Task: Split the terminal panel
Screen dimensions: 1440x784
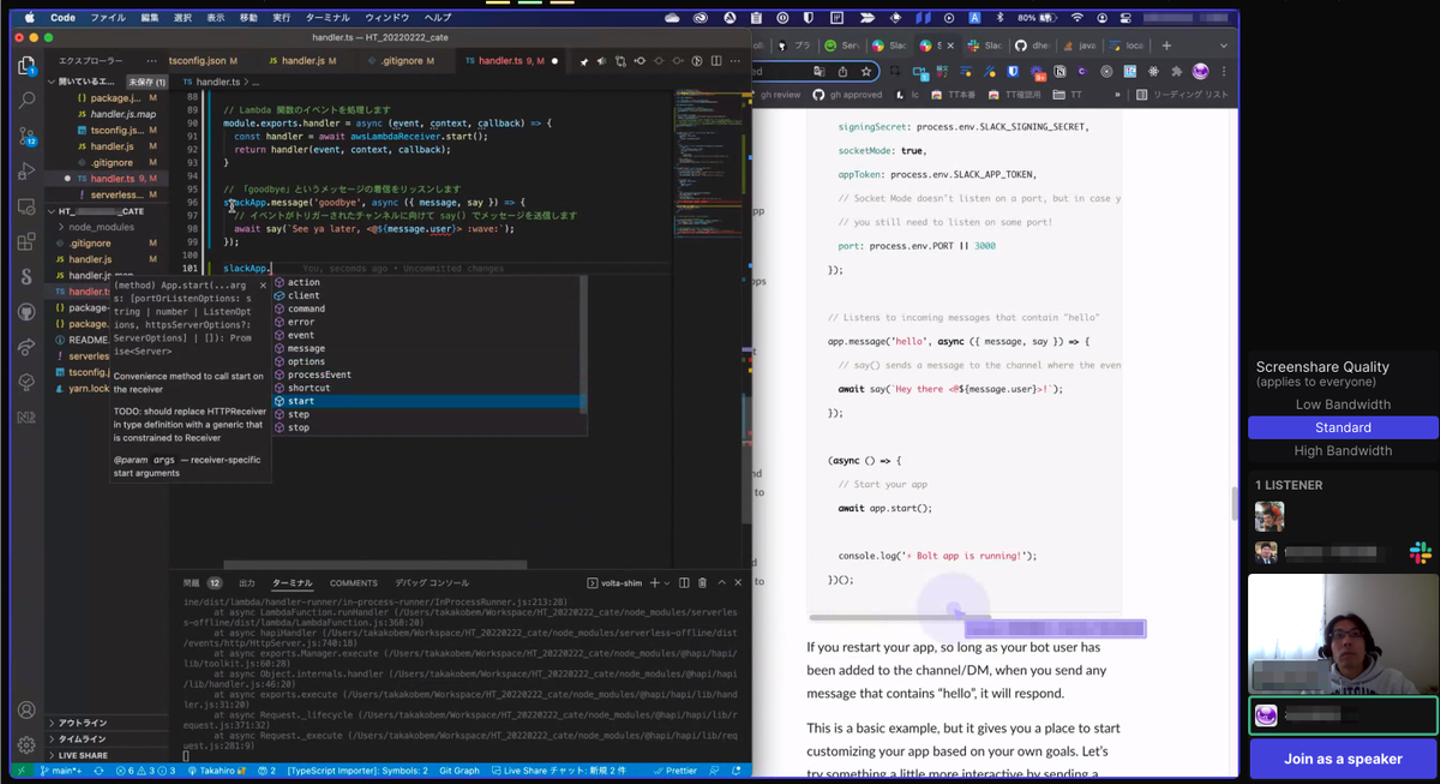Action: coord(684,583)
